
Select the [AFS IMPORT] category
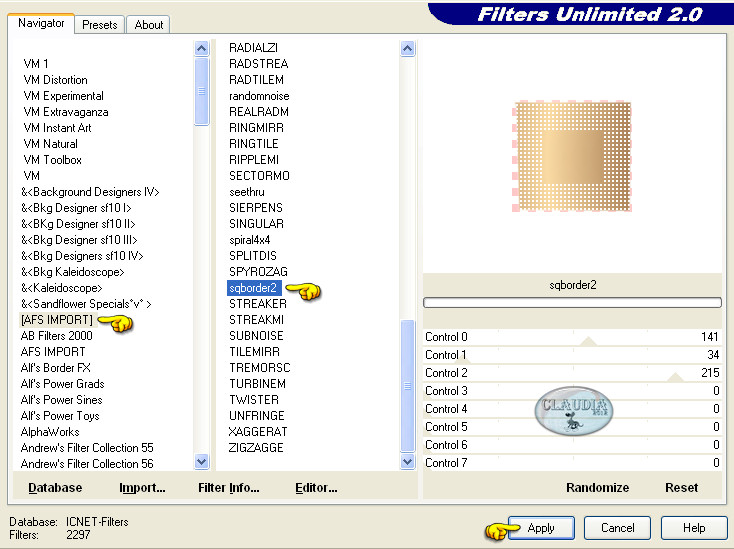tap(57, 320)
